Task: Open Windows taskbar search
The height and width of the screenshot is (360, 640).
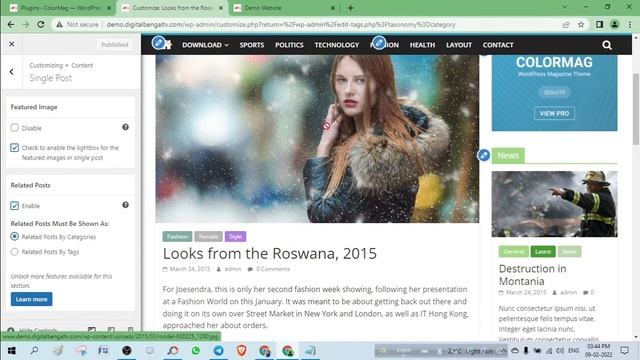Action: click(34, 351)
